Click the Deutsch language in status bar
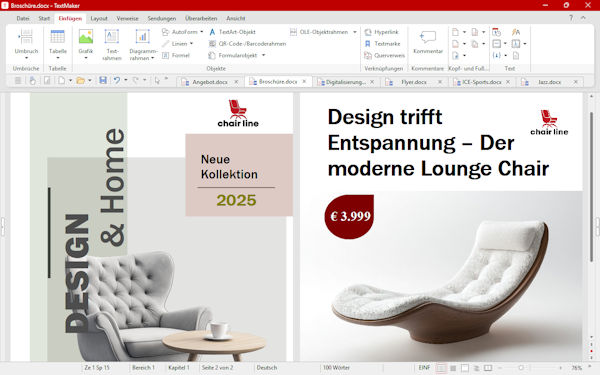600x375 pixels. 267,368
